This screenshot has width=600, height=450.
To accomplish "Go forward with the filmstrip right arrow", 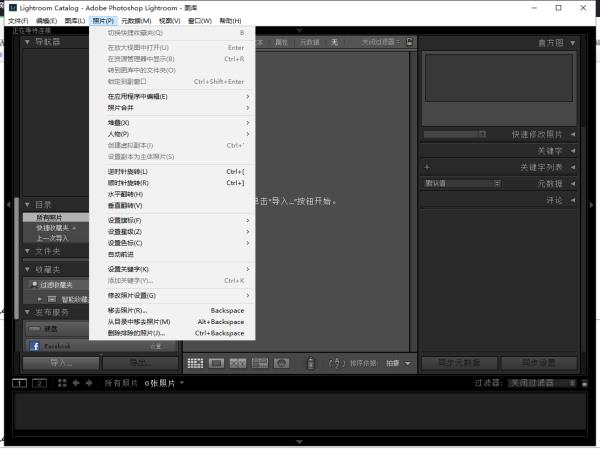I will point(89,383).
